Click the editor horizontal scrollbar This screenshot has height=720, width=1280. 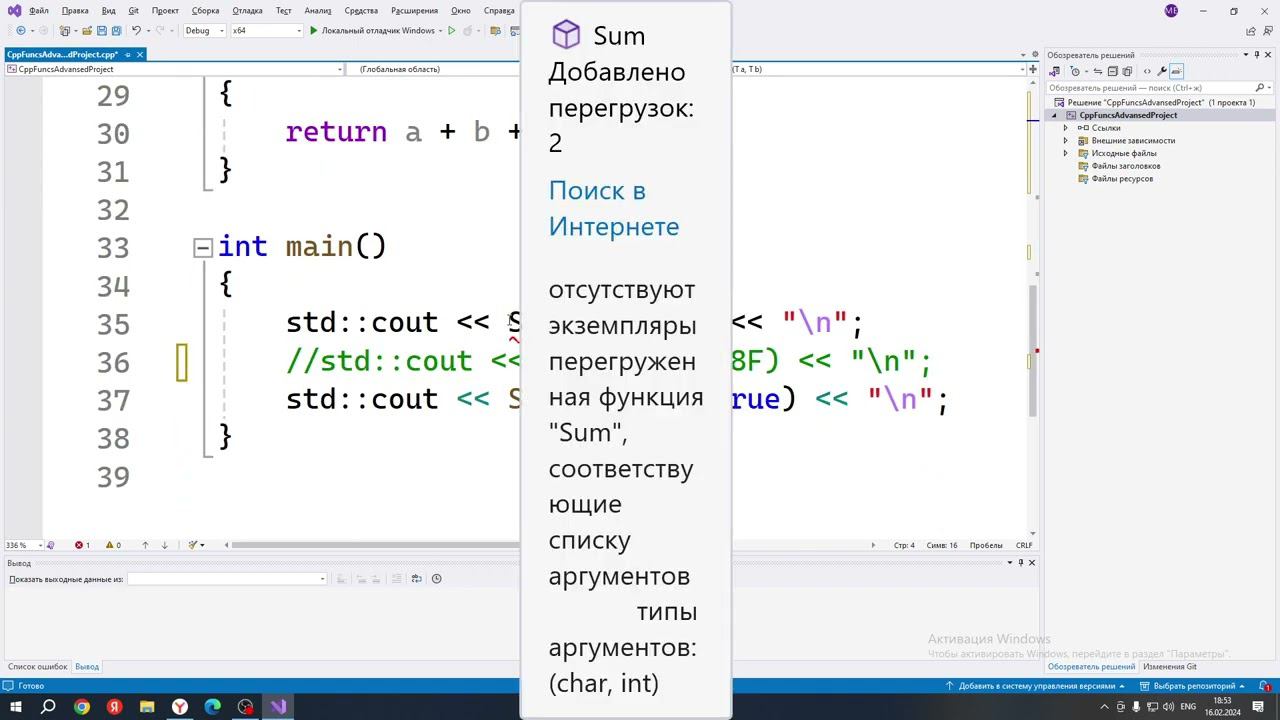coord(550,545)
